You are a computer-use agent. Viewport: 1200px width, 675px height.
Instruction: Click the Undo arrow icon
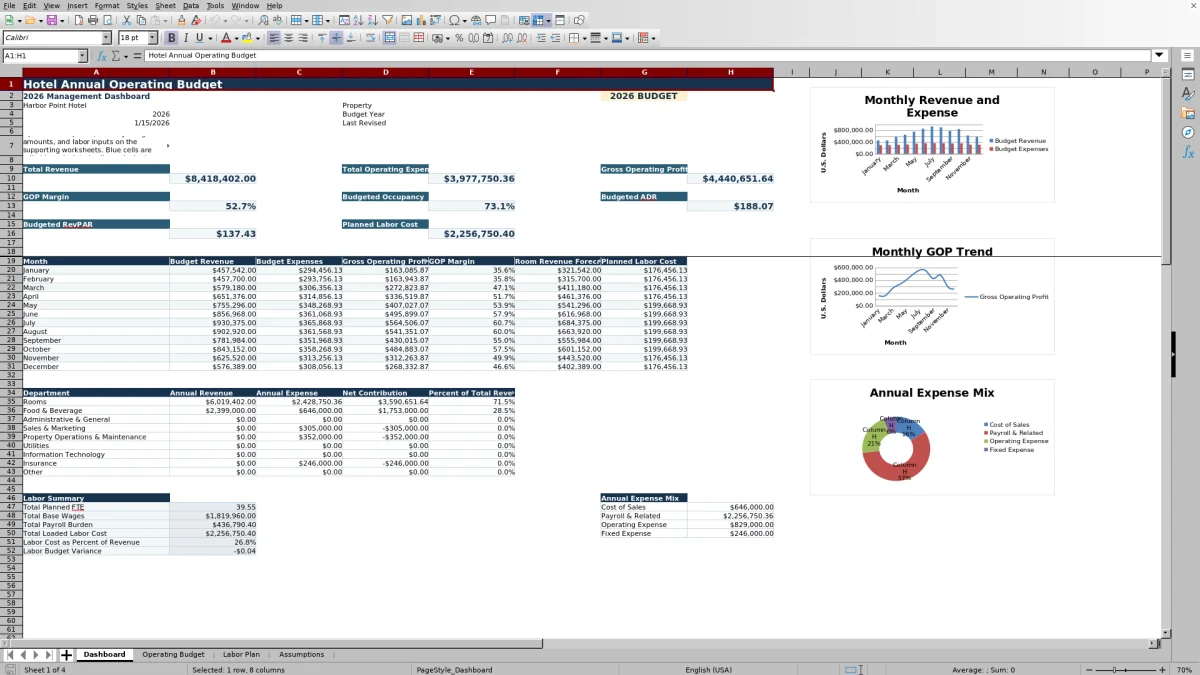pyautogui.click(x=214, y=20)
